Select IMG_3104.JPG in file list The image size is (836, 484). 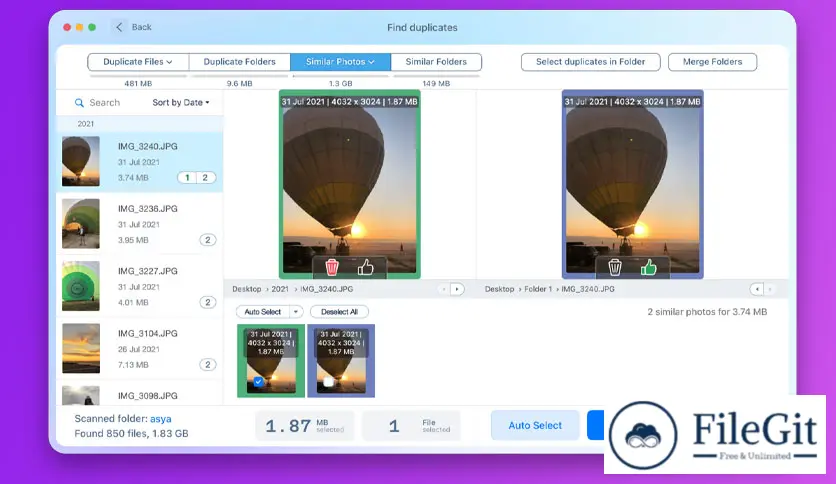[140, 349]
